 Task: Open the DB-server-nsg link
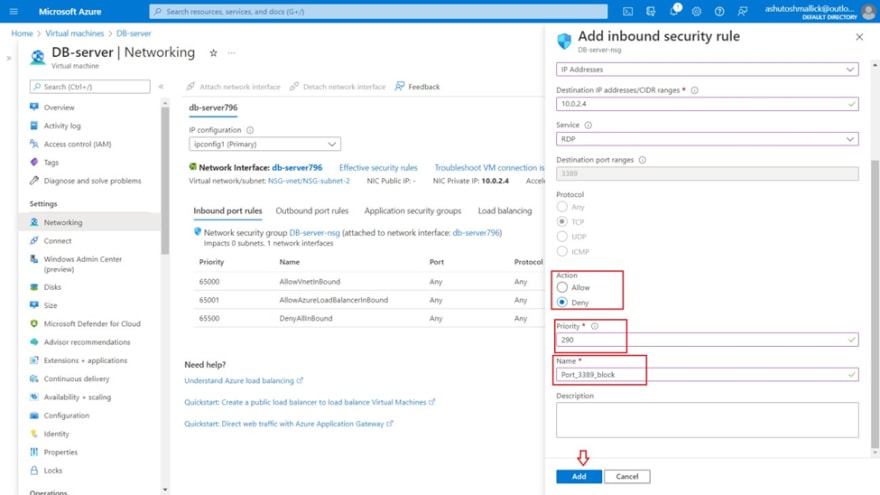(x=314, y=232)
